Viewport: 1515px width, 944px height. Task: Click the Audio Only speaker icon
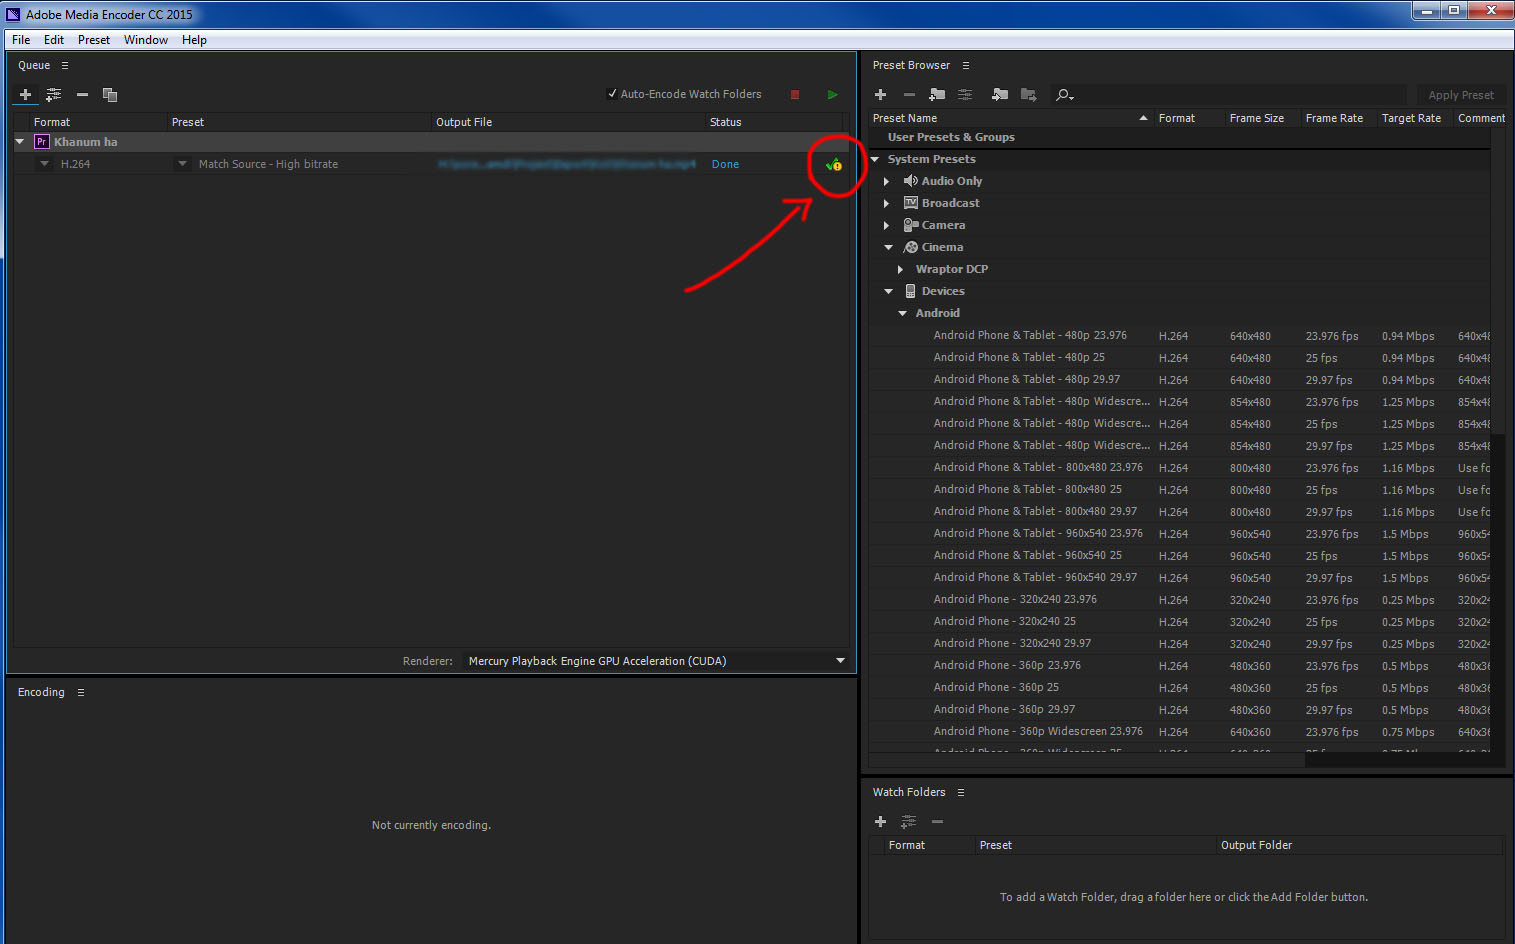pyautogui.click(x=911, y=181)
